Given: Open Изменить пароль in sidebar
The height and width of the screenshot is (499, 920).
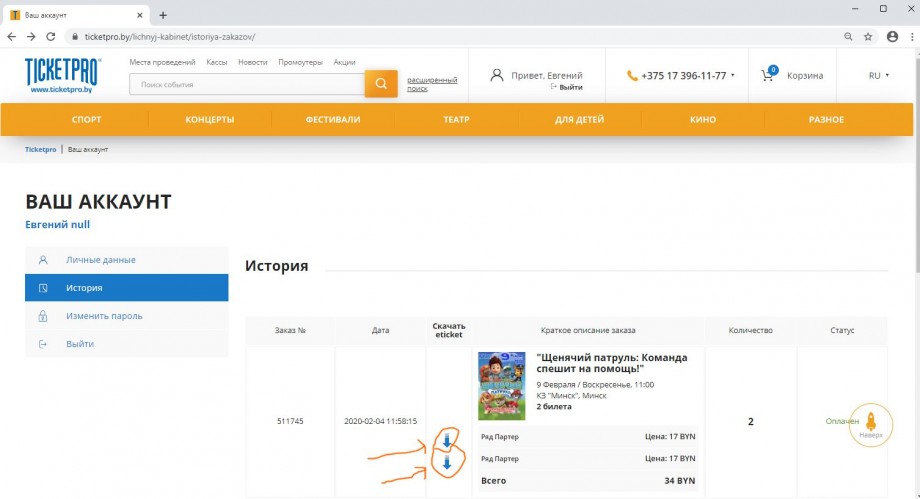Looking at the screenshot, I should 104,316.
